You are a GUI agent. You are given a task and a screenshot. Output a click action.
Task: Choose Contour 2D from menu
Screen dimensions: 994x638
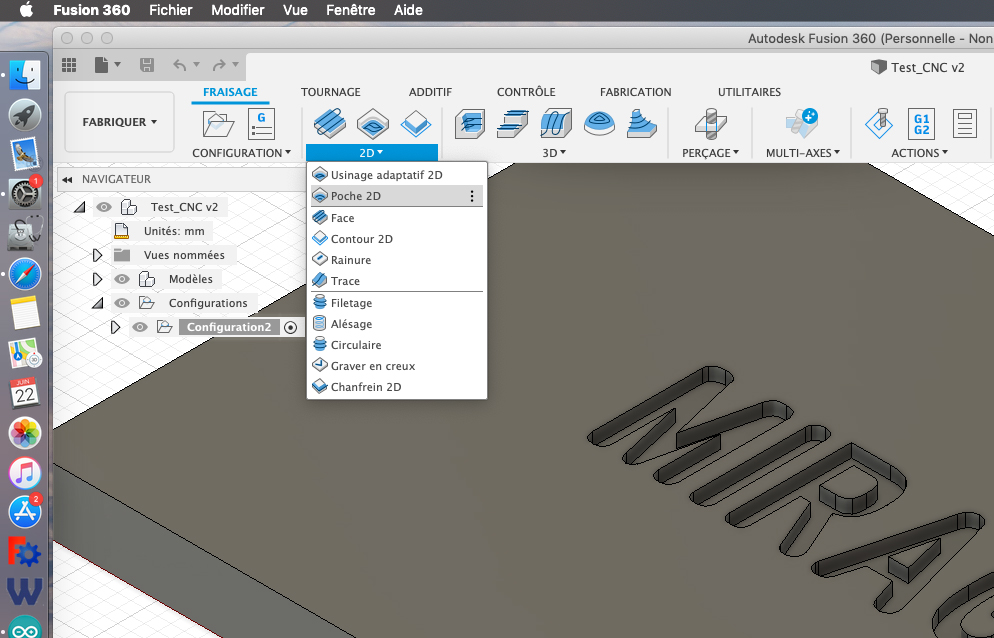point(397,239)
